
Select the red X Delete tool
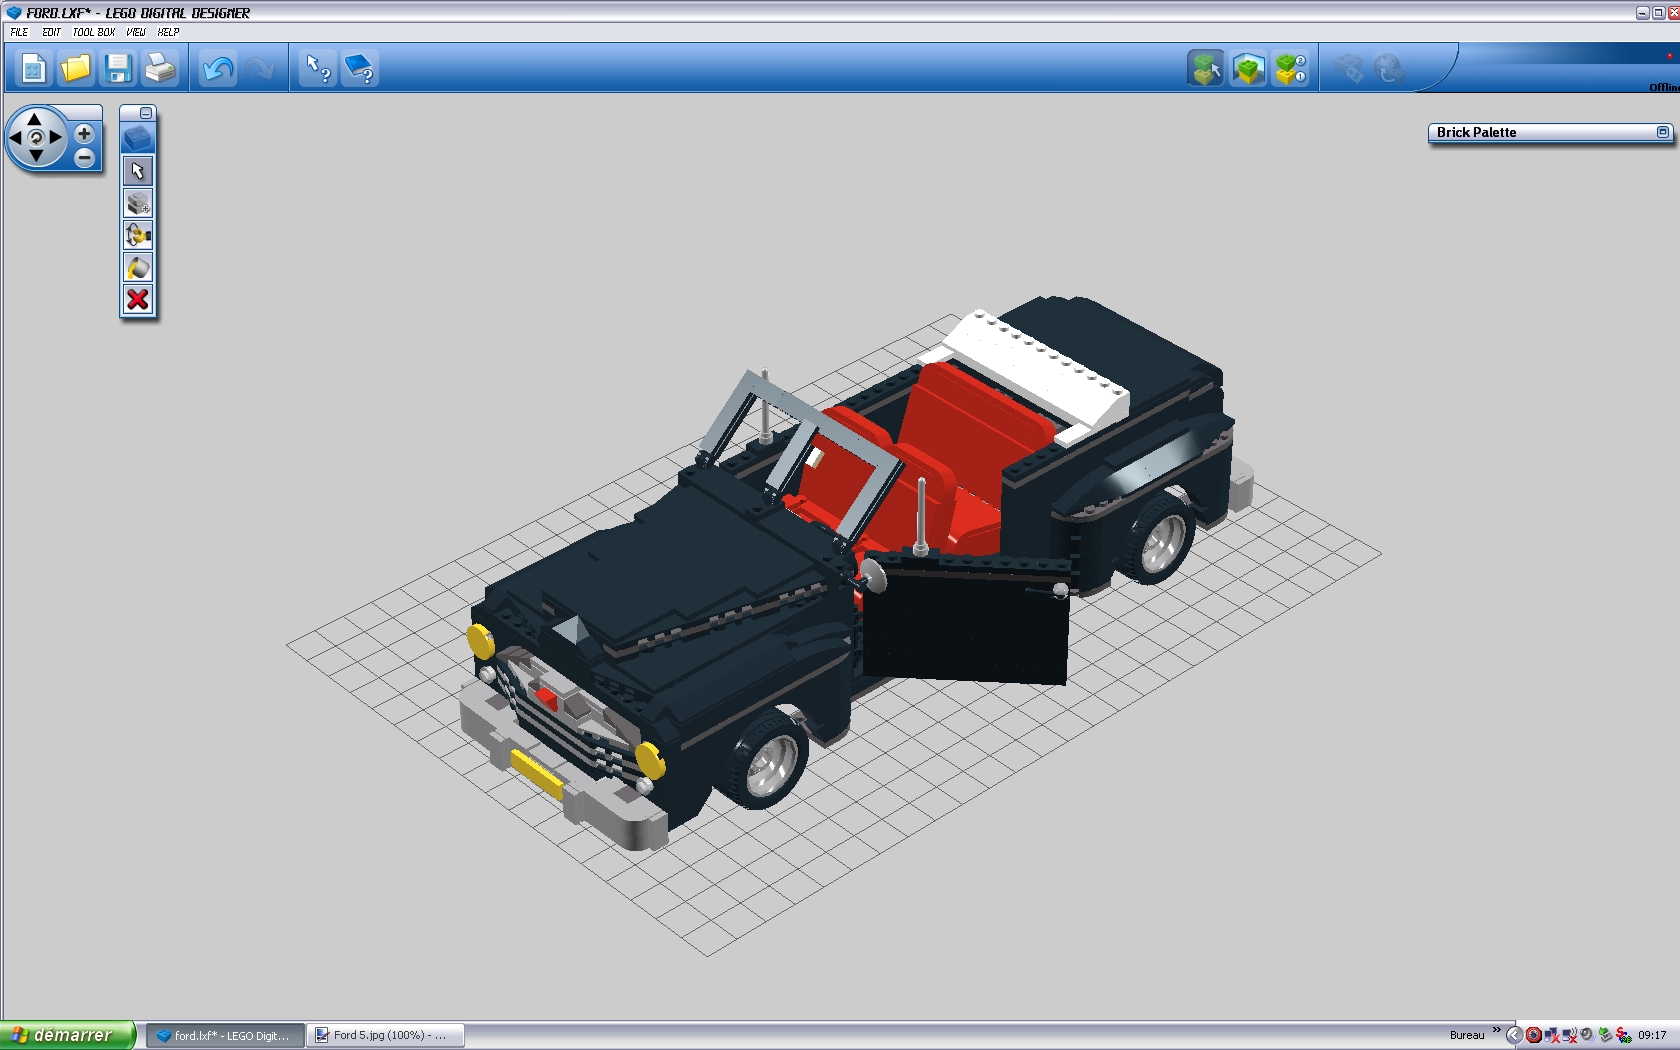pyautogui.click(x=138, y=299)
